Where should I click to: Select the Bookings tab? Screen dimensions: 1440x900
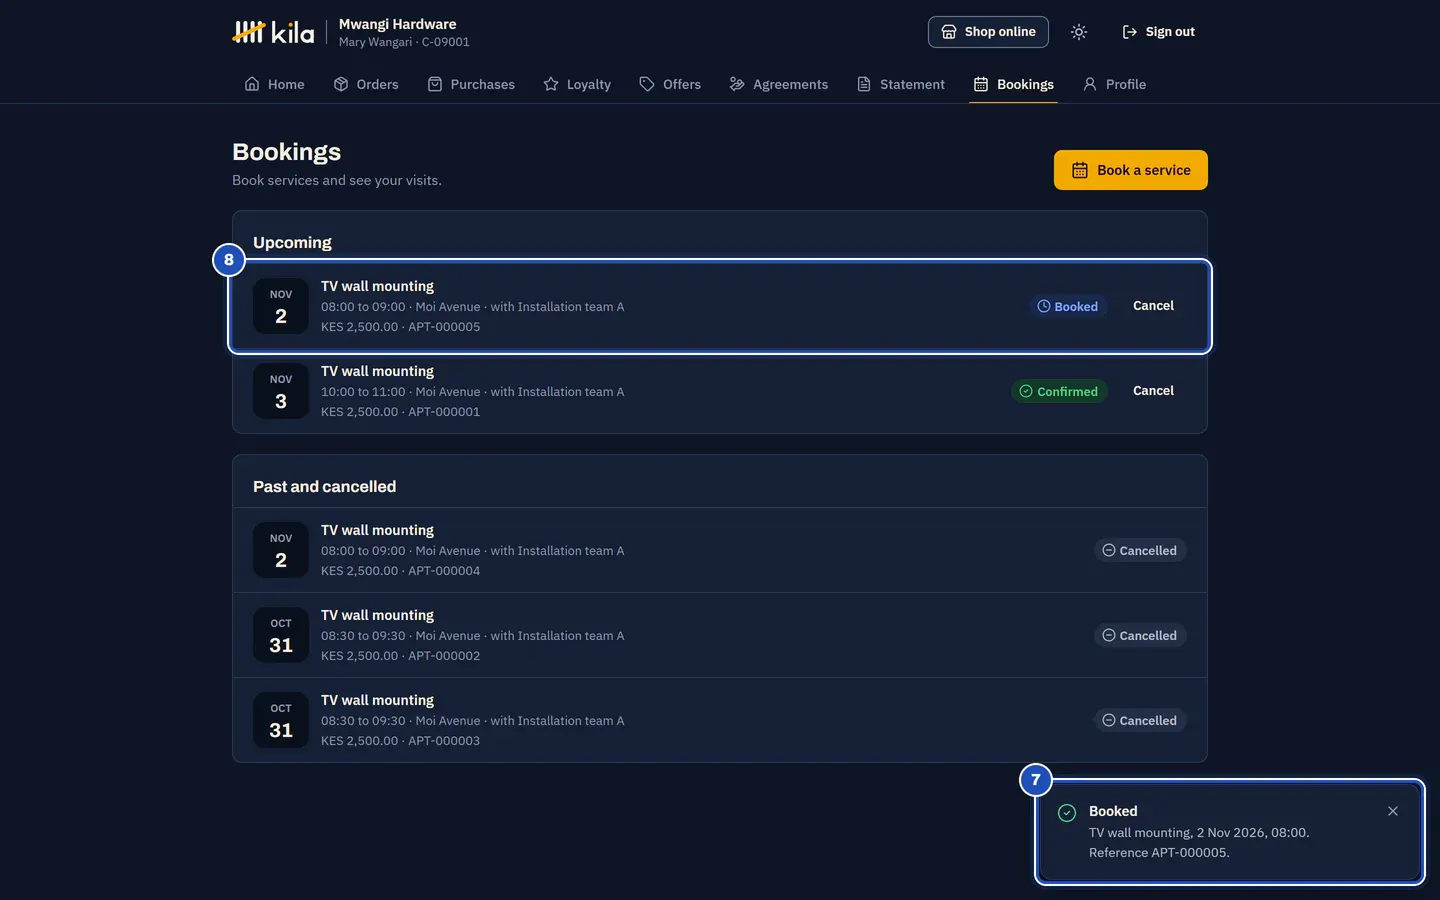[1014, 84]
